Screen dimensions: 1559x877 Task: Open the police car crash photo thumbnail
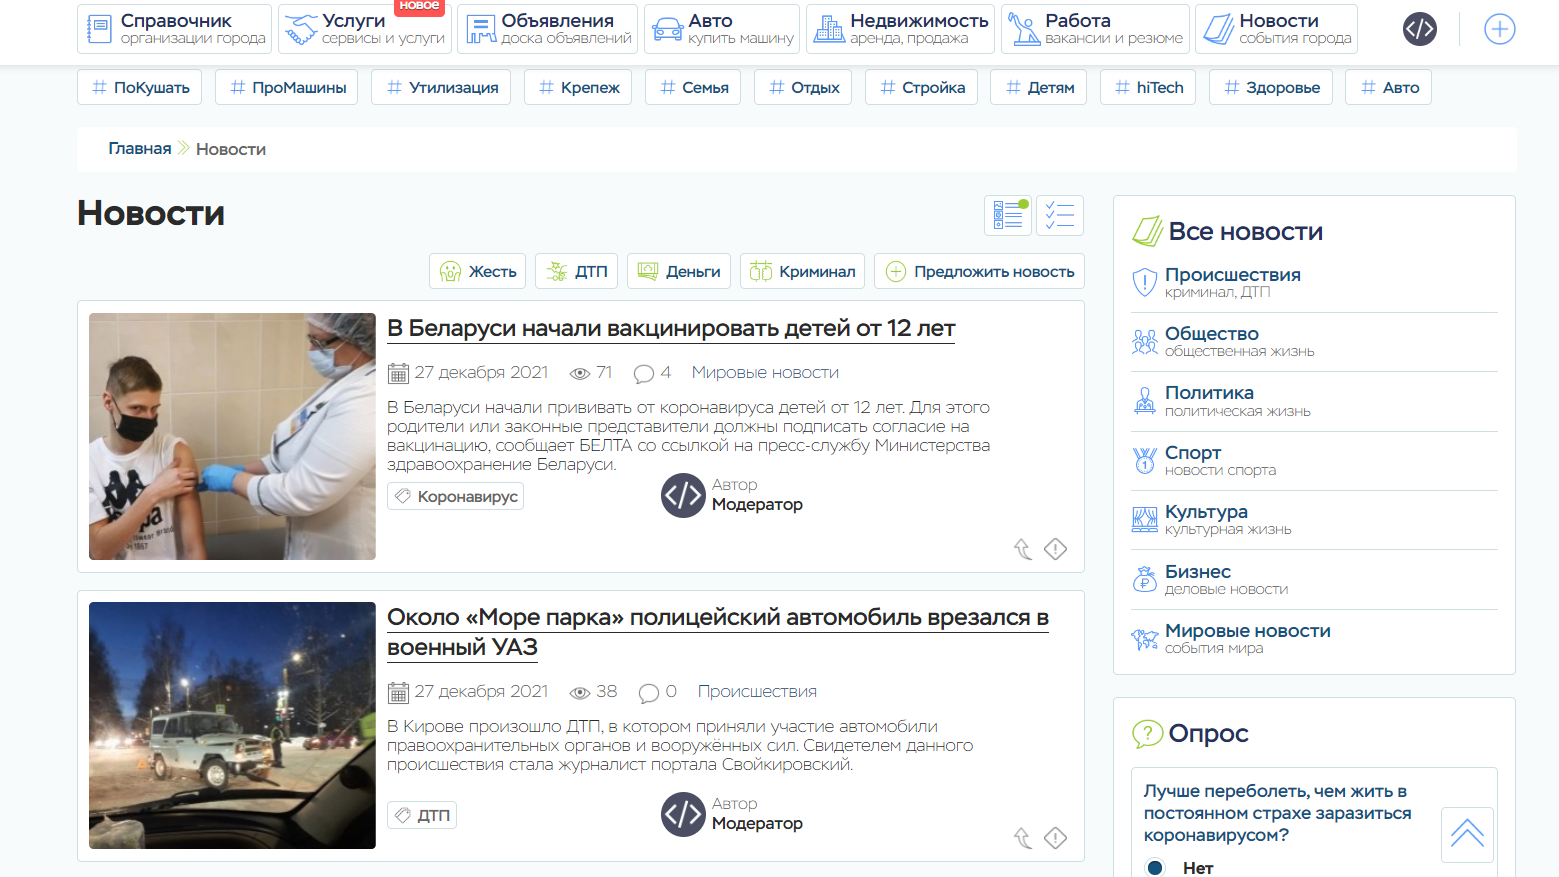pyautogui.click(x=232, y=725)
